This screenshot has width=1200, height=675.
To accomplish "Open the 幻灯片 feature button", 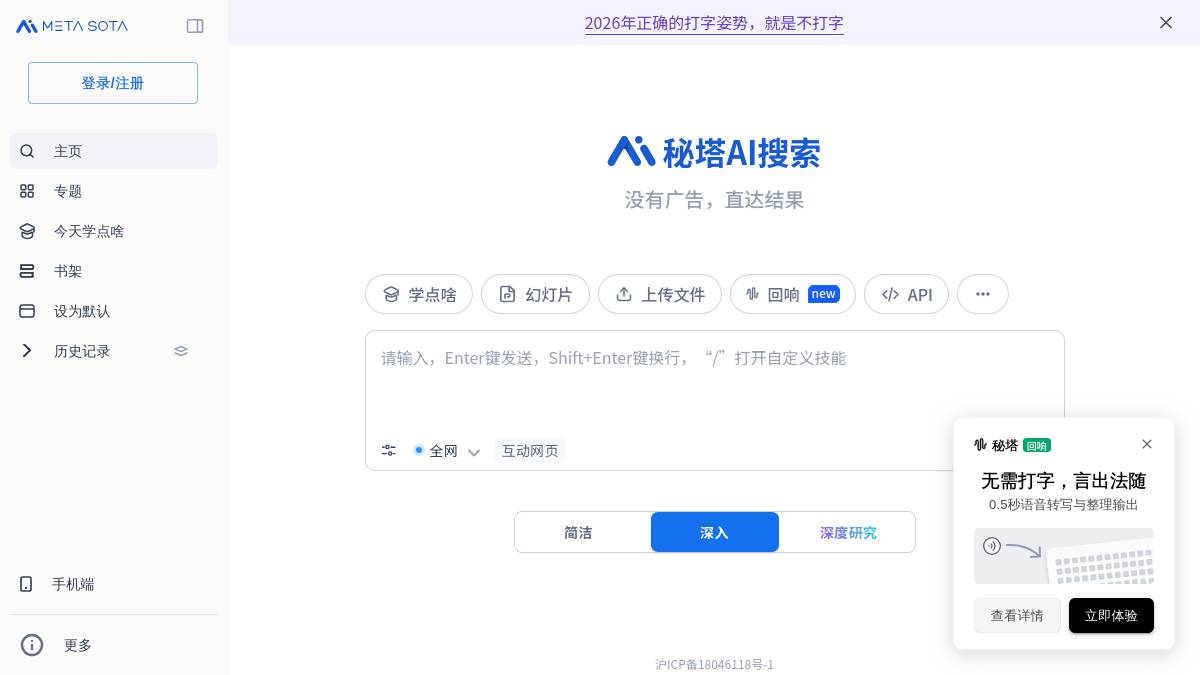I will tap(535, 294).
